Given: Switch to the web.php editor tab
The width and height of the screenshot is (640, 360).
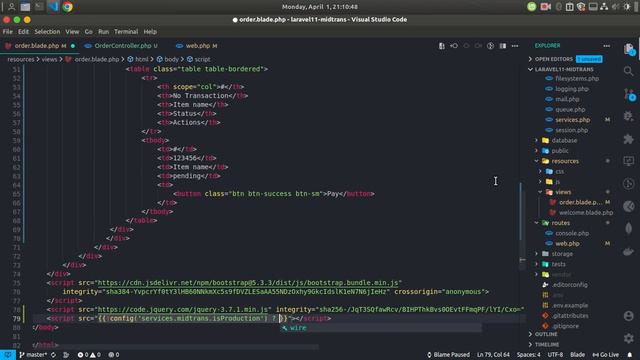Looking at the screenshot, I should point(198,46).
